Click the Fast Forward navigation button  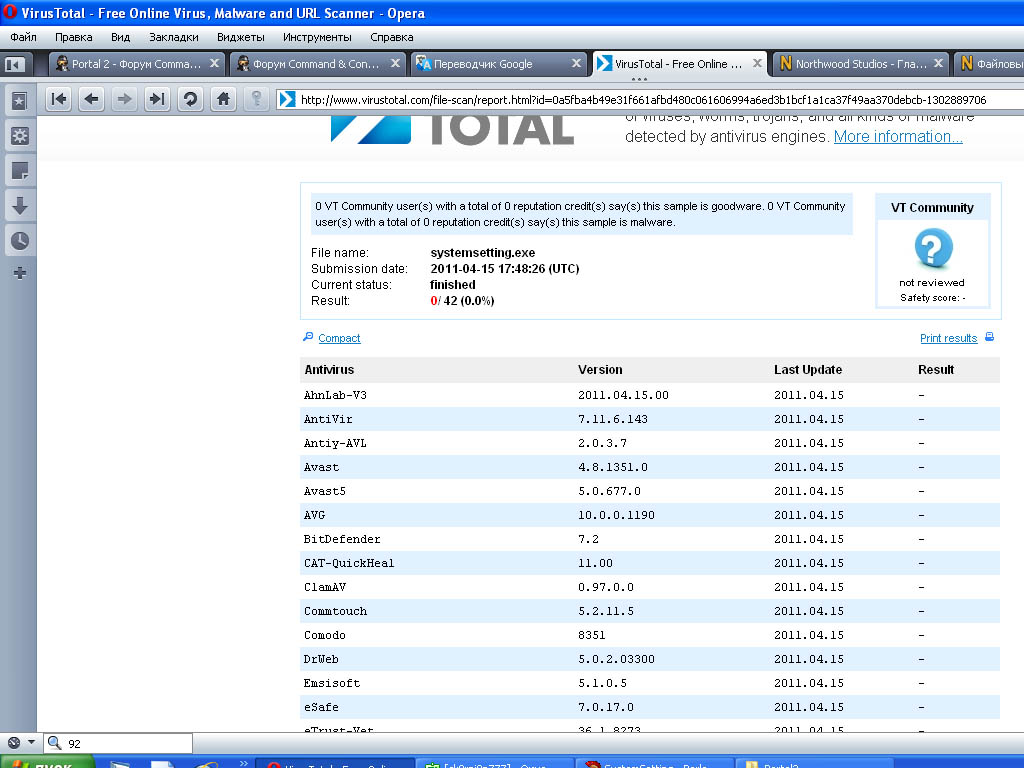pos(157,99)
